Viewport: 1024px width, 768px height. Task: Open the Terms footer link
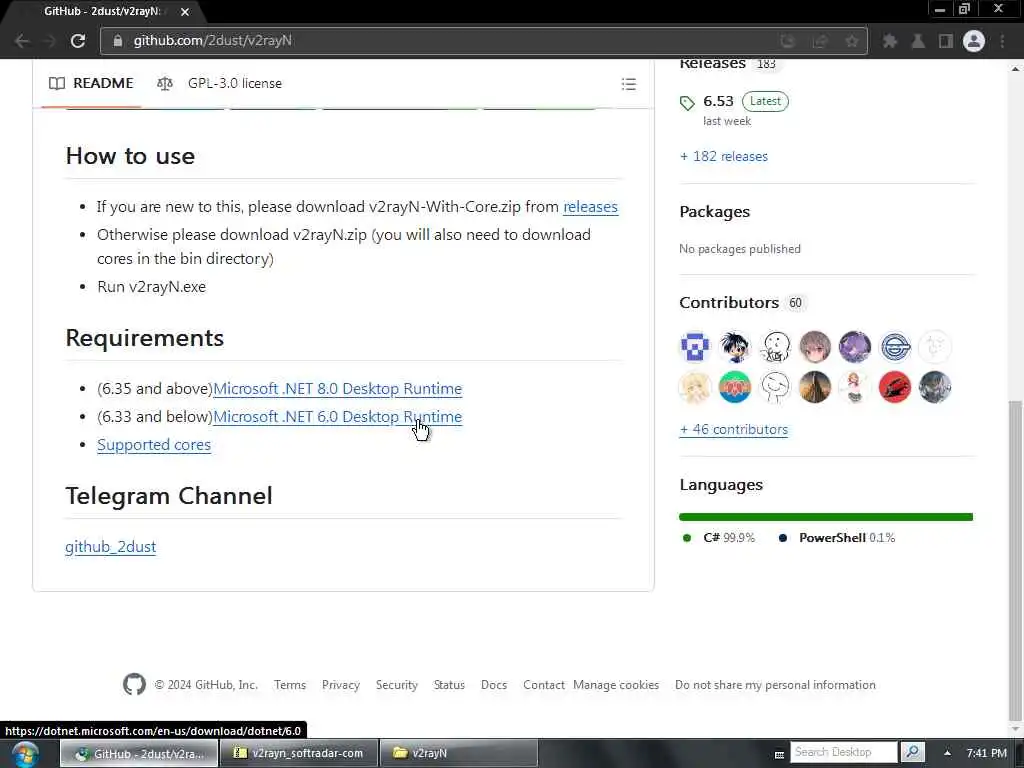click(x=290, y=684)
